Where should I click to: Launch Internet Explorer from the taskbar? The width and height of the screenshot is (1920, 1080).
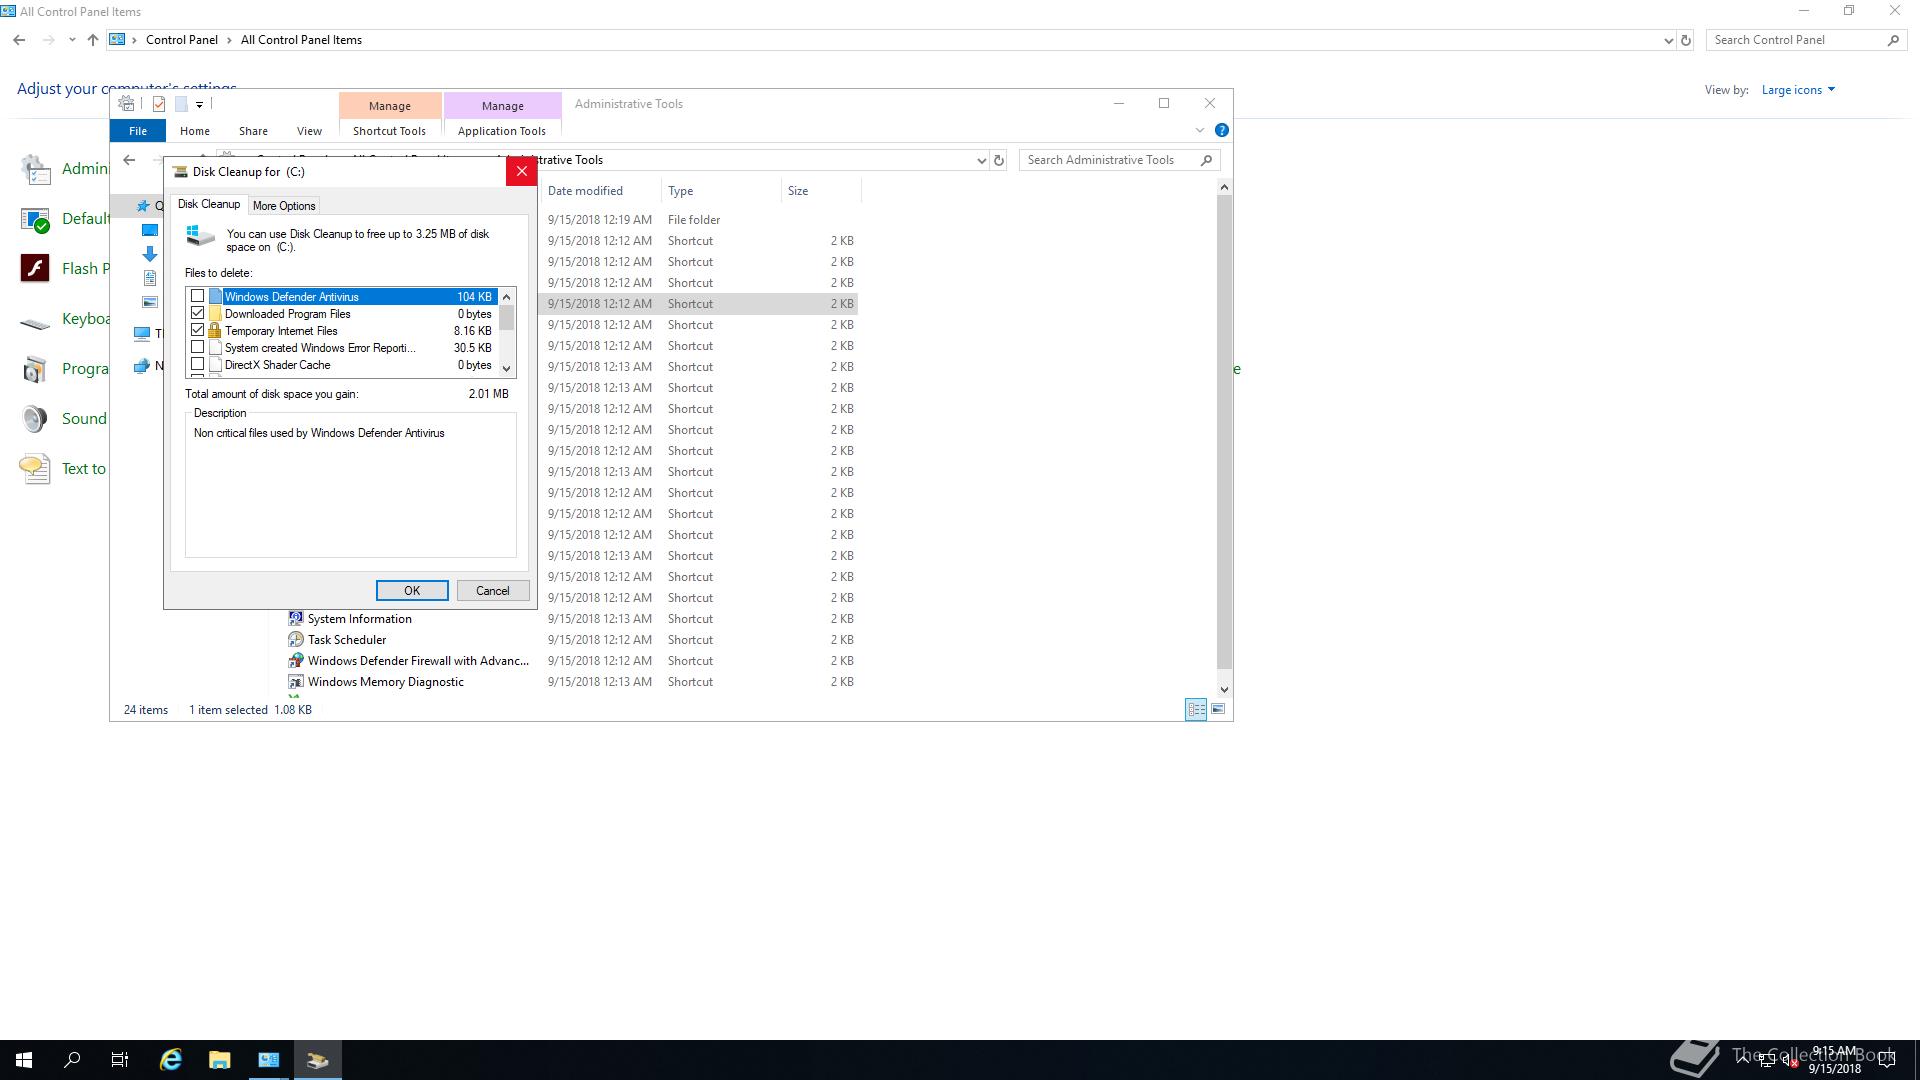[171, 1060]
